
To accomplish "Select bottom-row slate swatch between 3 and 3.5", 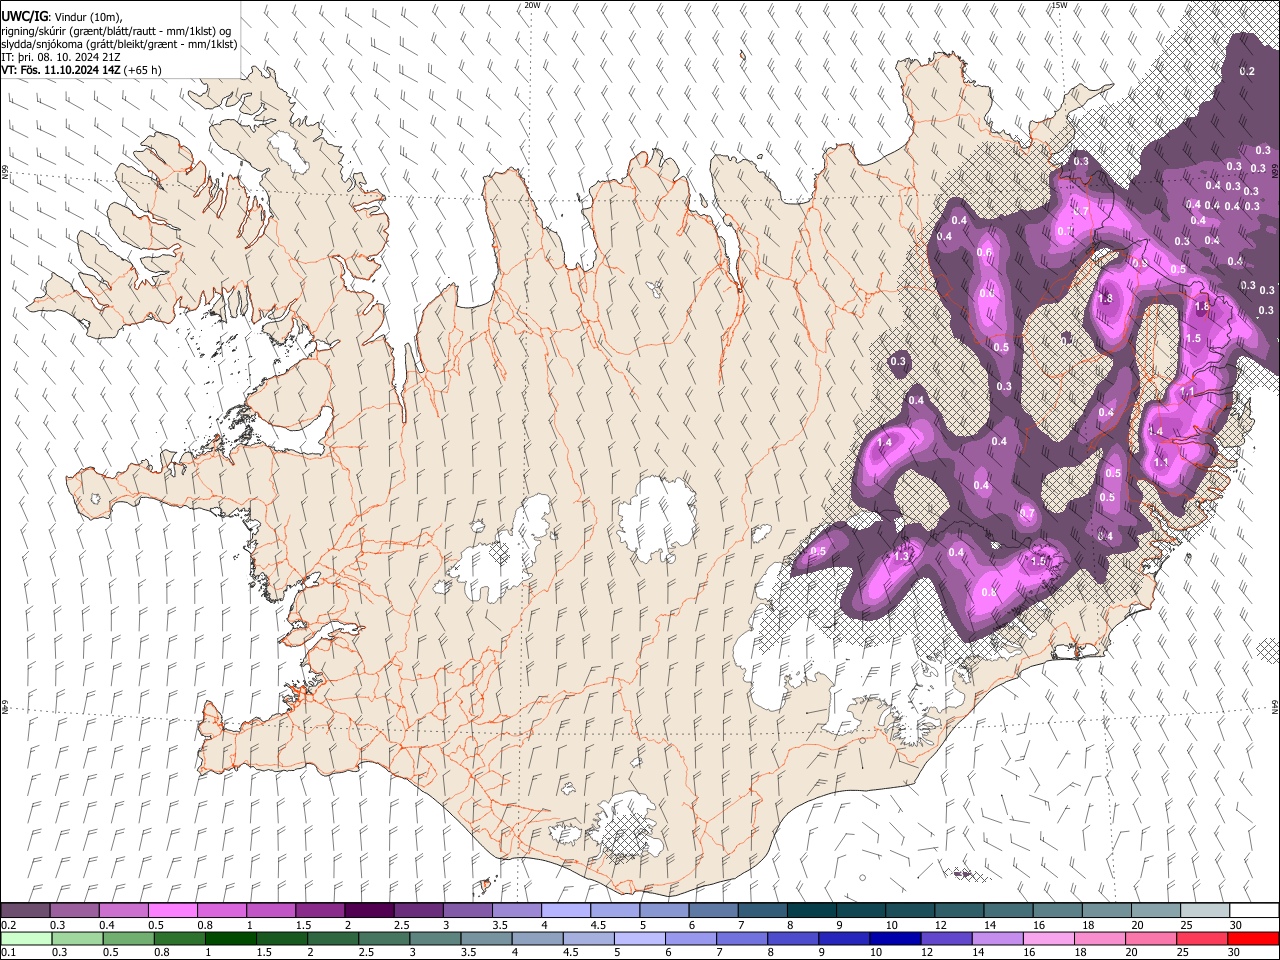I will coord(435,938).
